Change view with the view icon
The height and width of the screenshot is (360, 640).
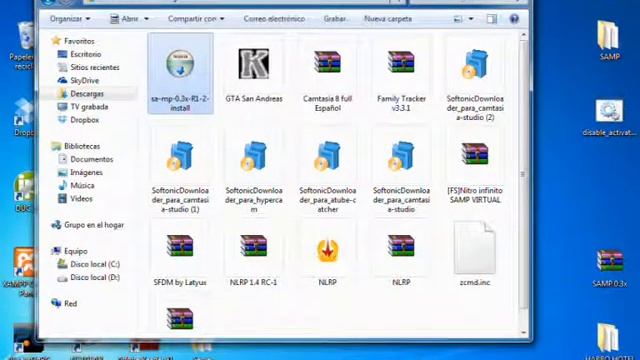[x=458, y=19]
